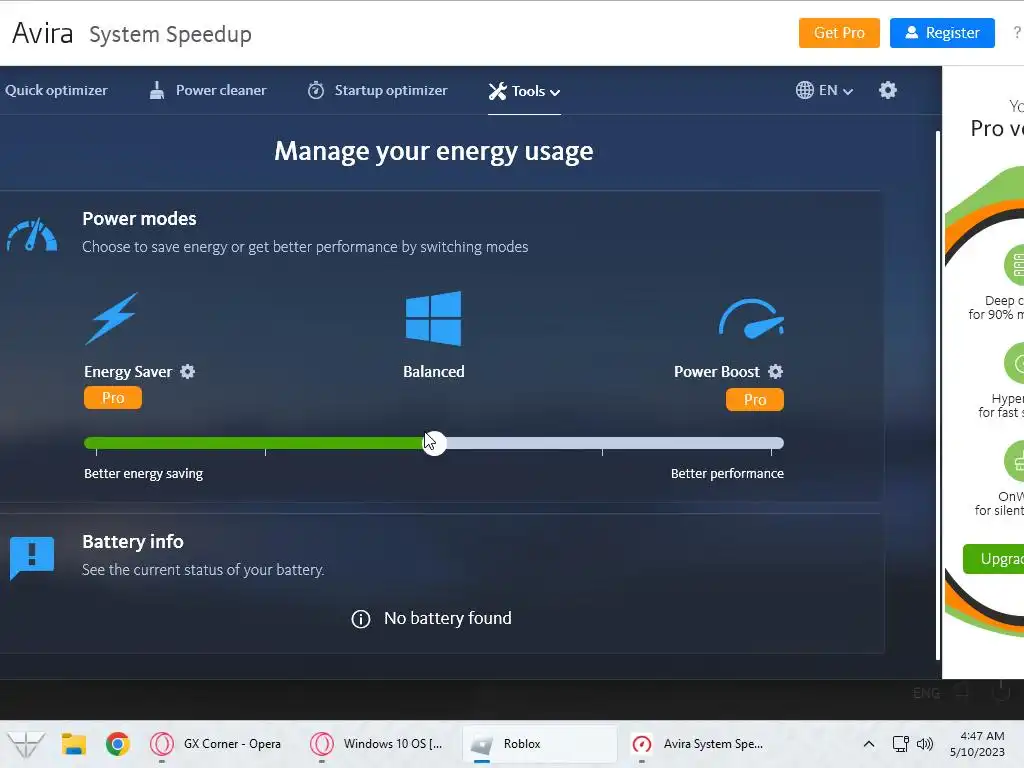Click the taskbar clock showing 4:47 AM
The width and height of the screenshot is (1024, 768).
pyautogui.click(x=977, y=744)
